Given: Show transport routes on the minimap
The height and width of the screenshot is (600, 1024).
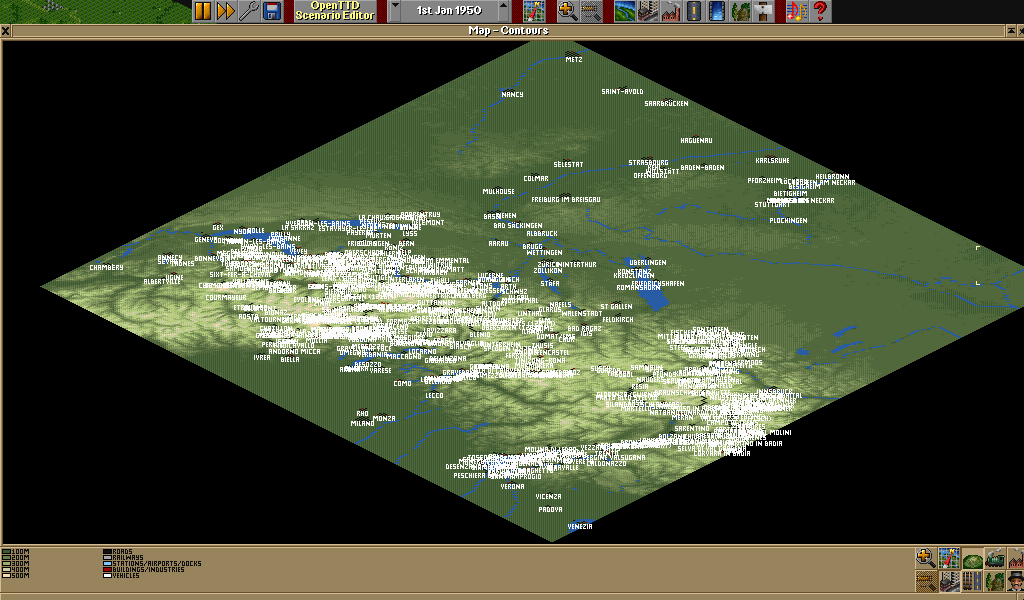Looking at the screenshot, I should click(972, 580).
